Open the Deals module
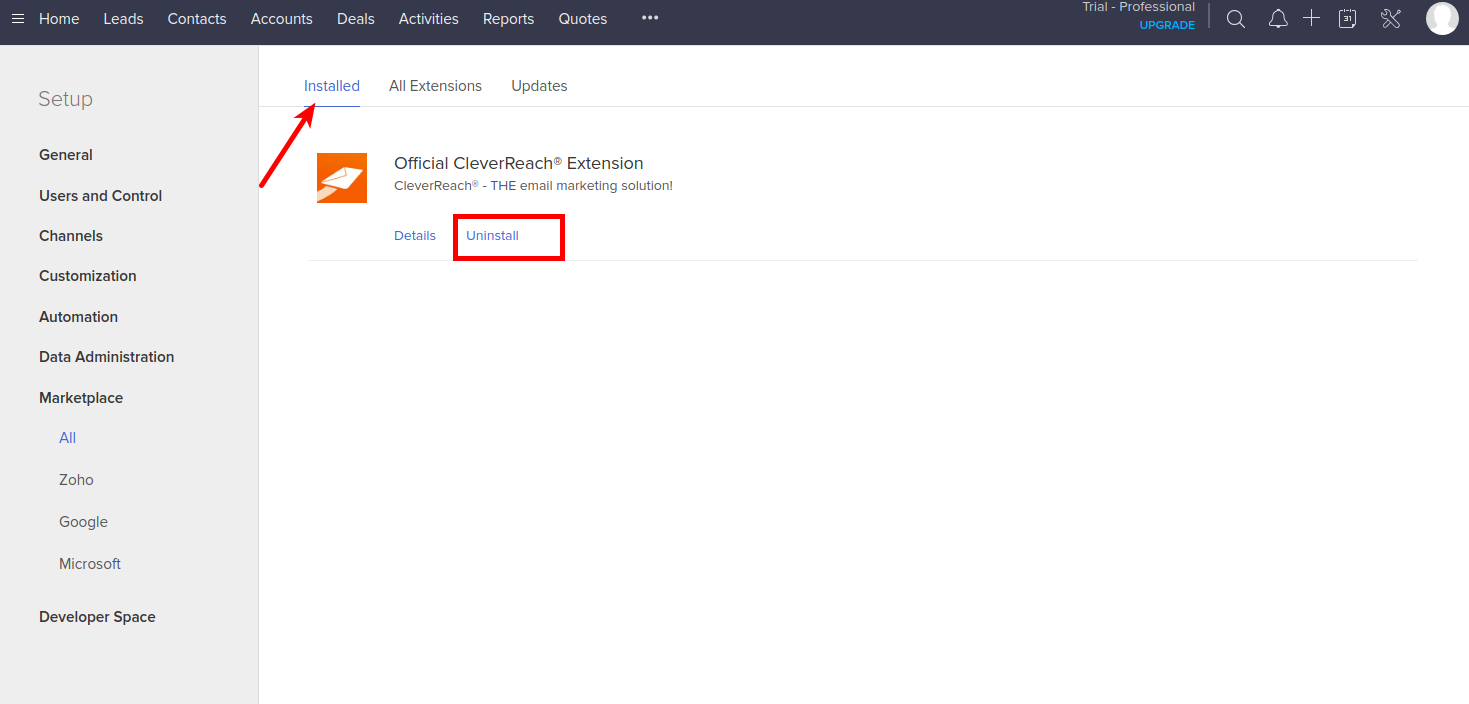Viewport: 1469px width, 704px height. 356,19
